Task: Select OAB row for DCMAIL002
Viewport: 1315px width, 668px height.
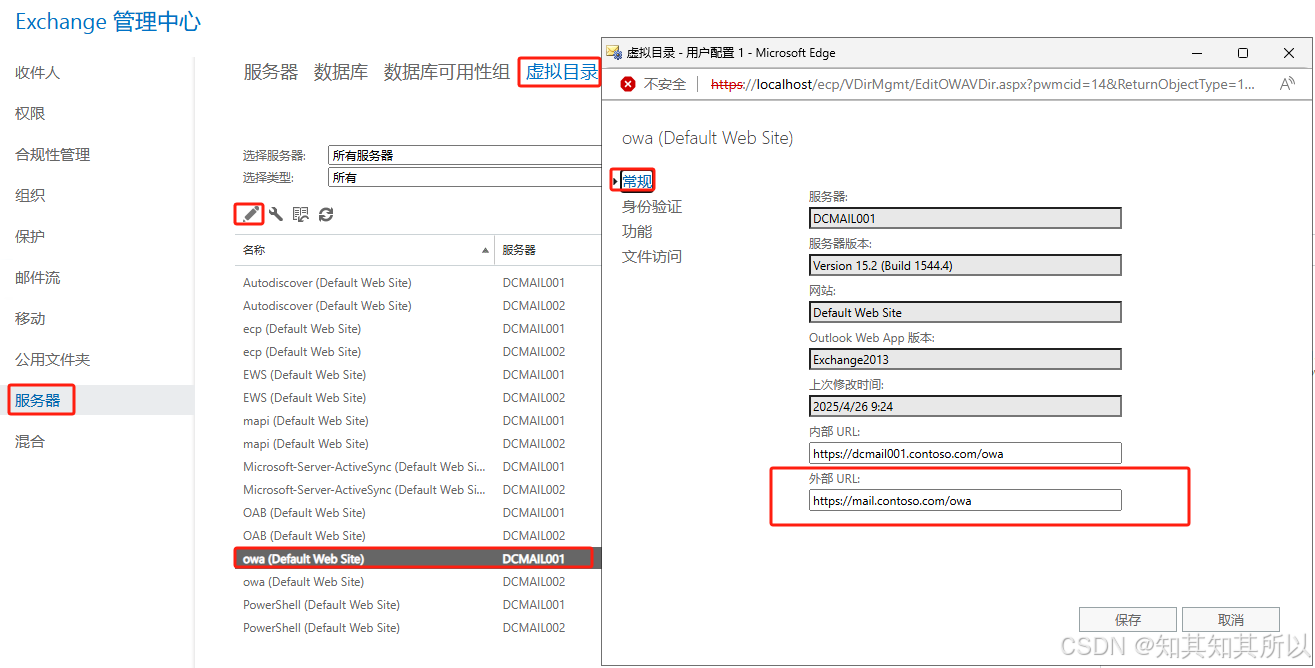Action: click(418, 536)
